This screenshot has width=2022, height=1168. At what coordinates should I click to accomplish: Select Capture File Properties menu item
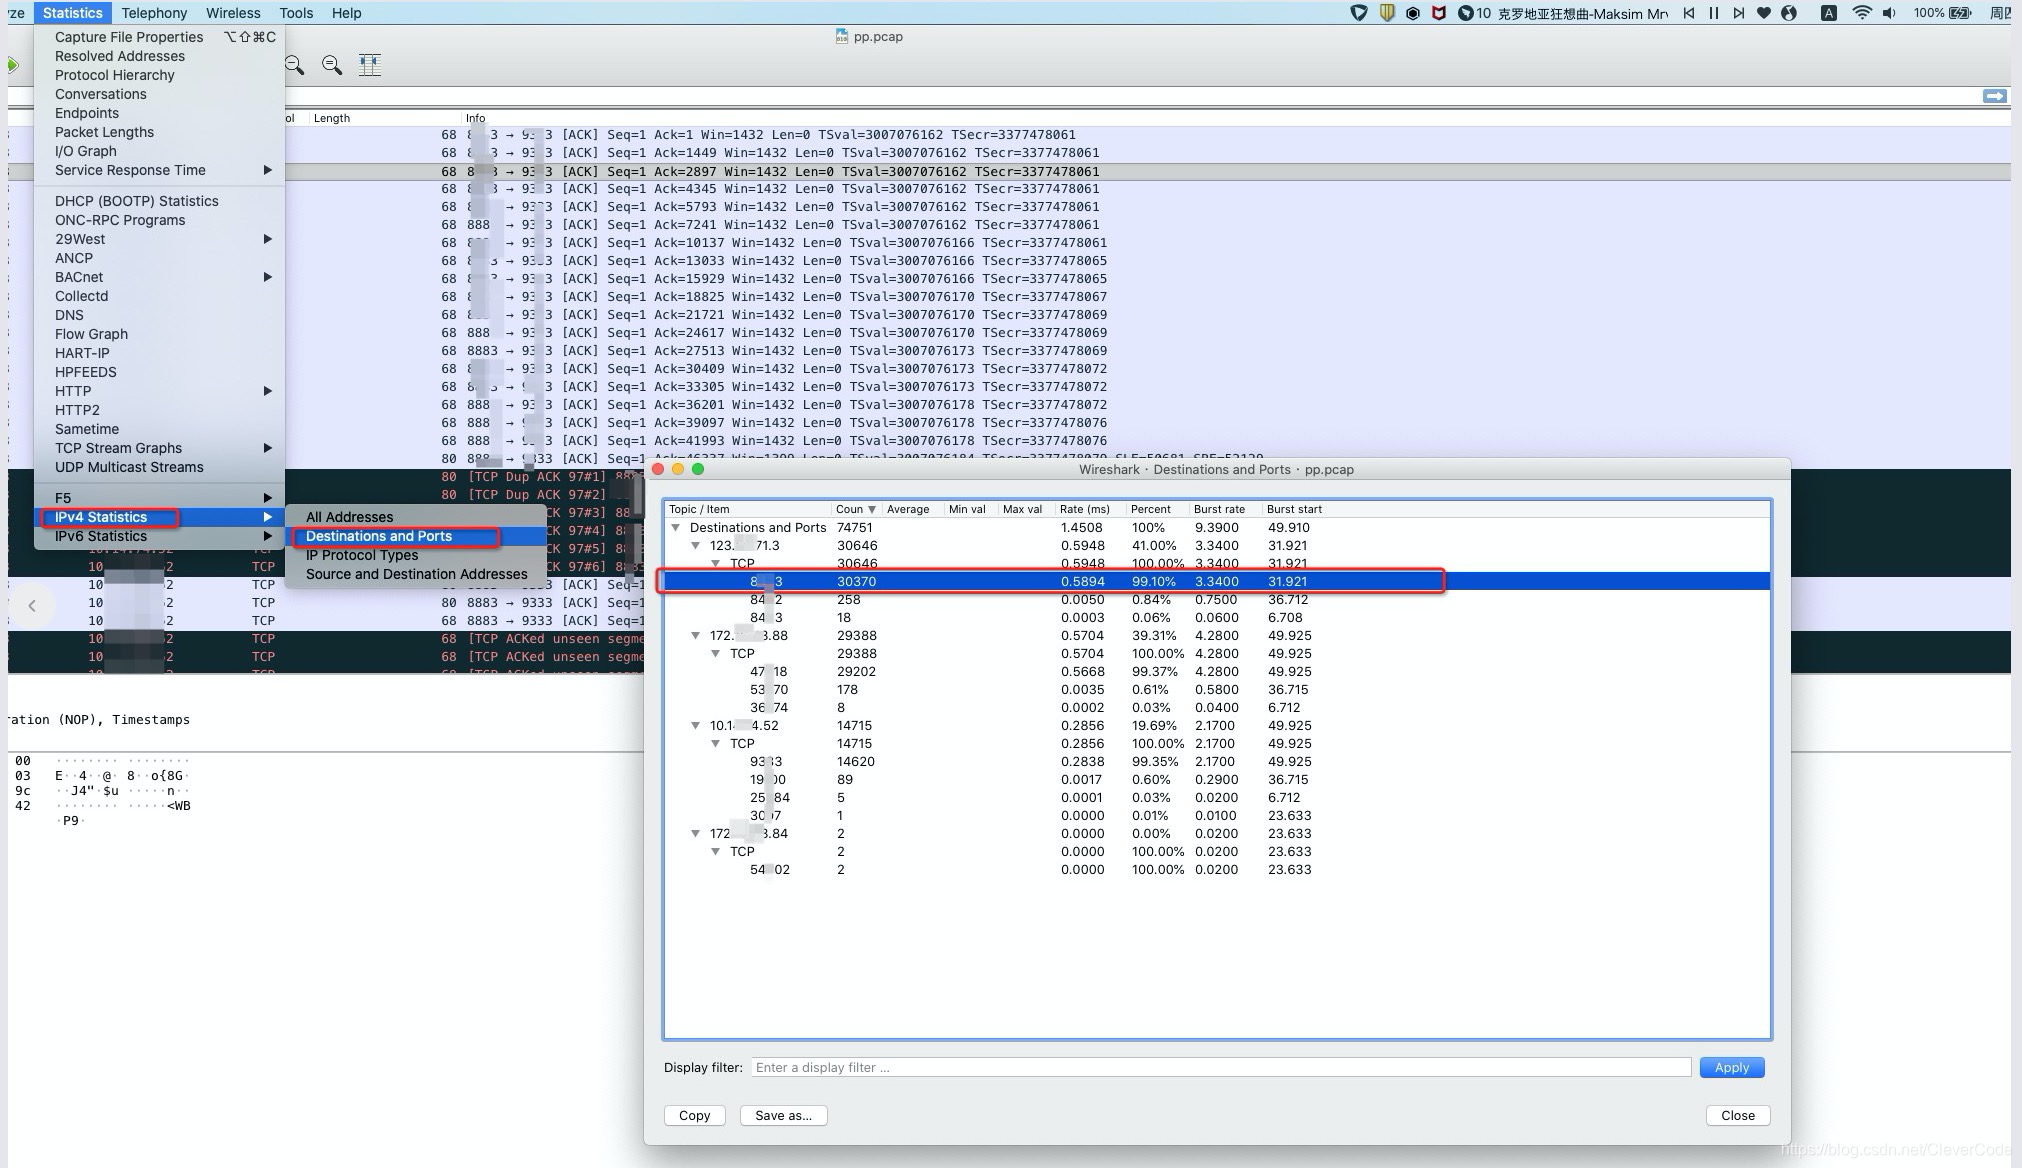coord(160,37)
